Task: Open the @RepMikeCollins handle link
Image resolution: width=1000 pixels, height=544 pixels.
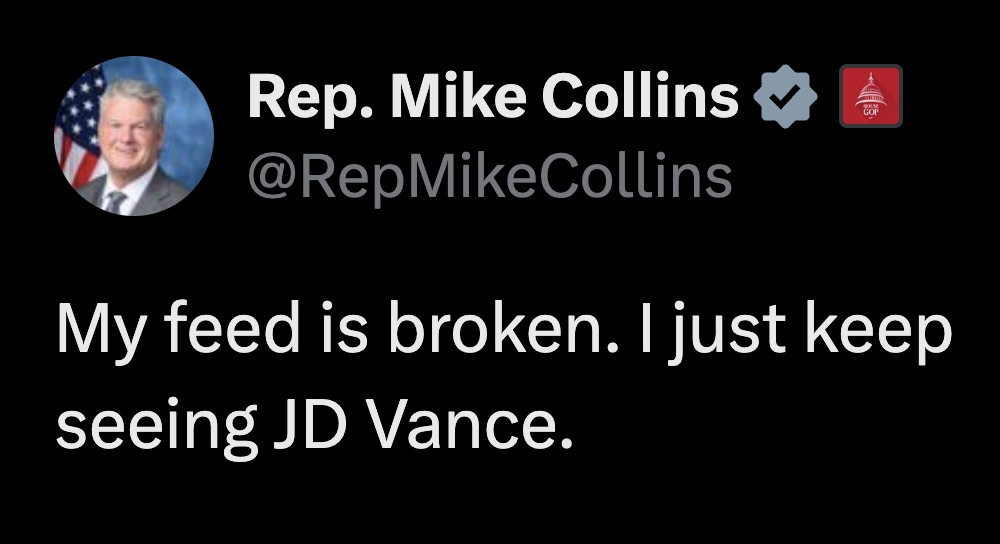Action: pos(488,176)
